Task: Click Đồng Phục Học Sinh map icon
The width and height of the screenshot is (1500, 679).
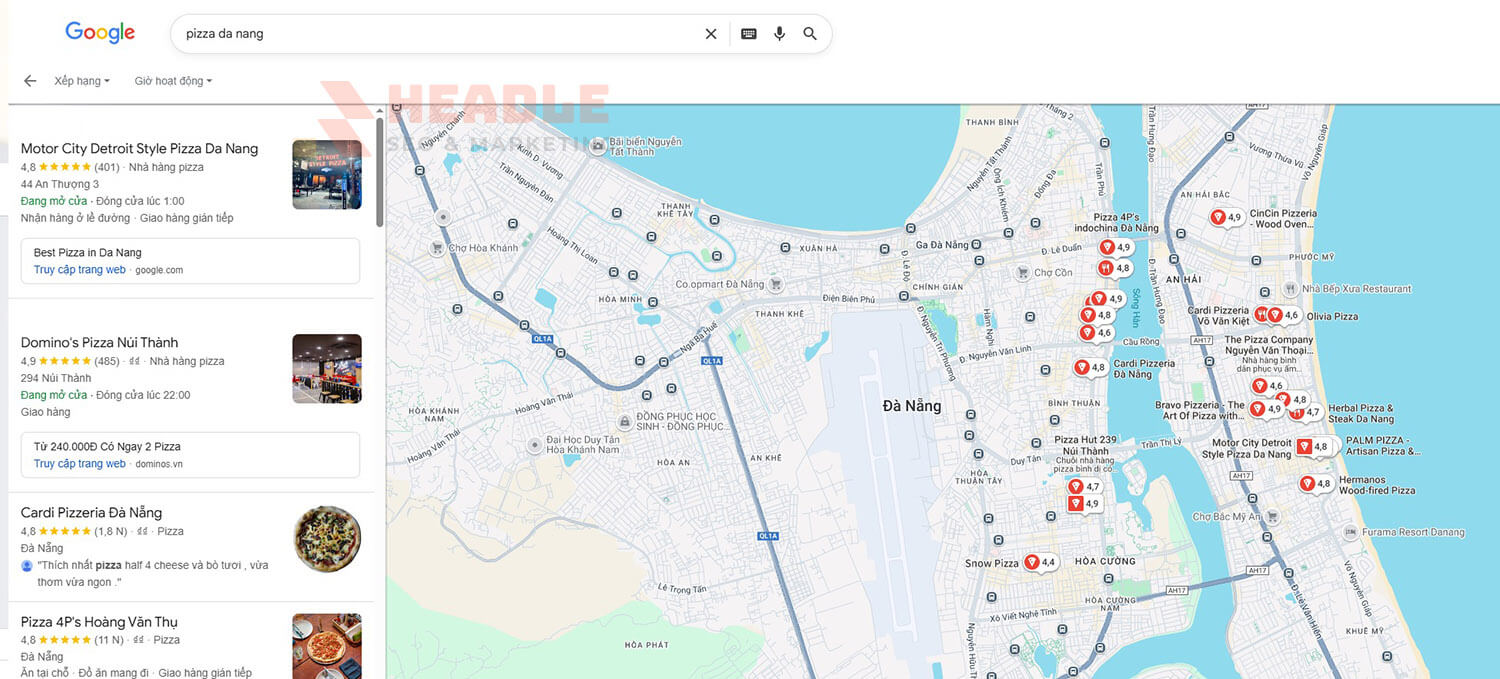Action: [625, 422]
